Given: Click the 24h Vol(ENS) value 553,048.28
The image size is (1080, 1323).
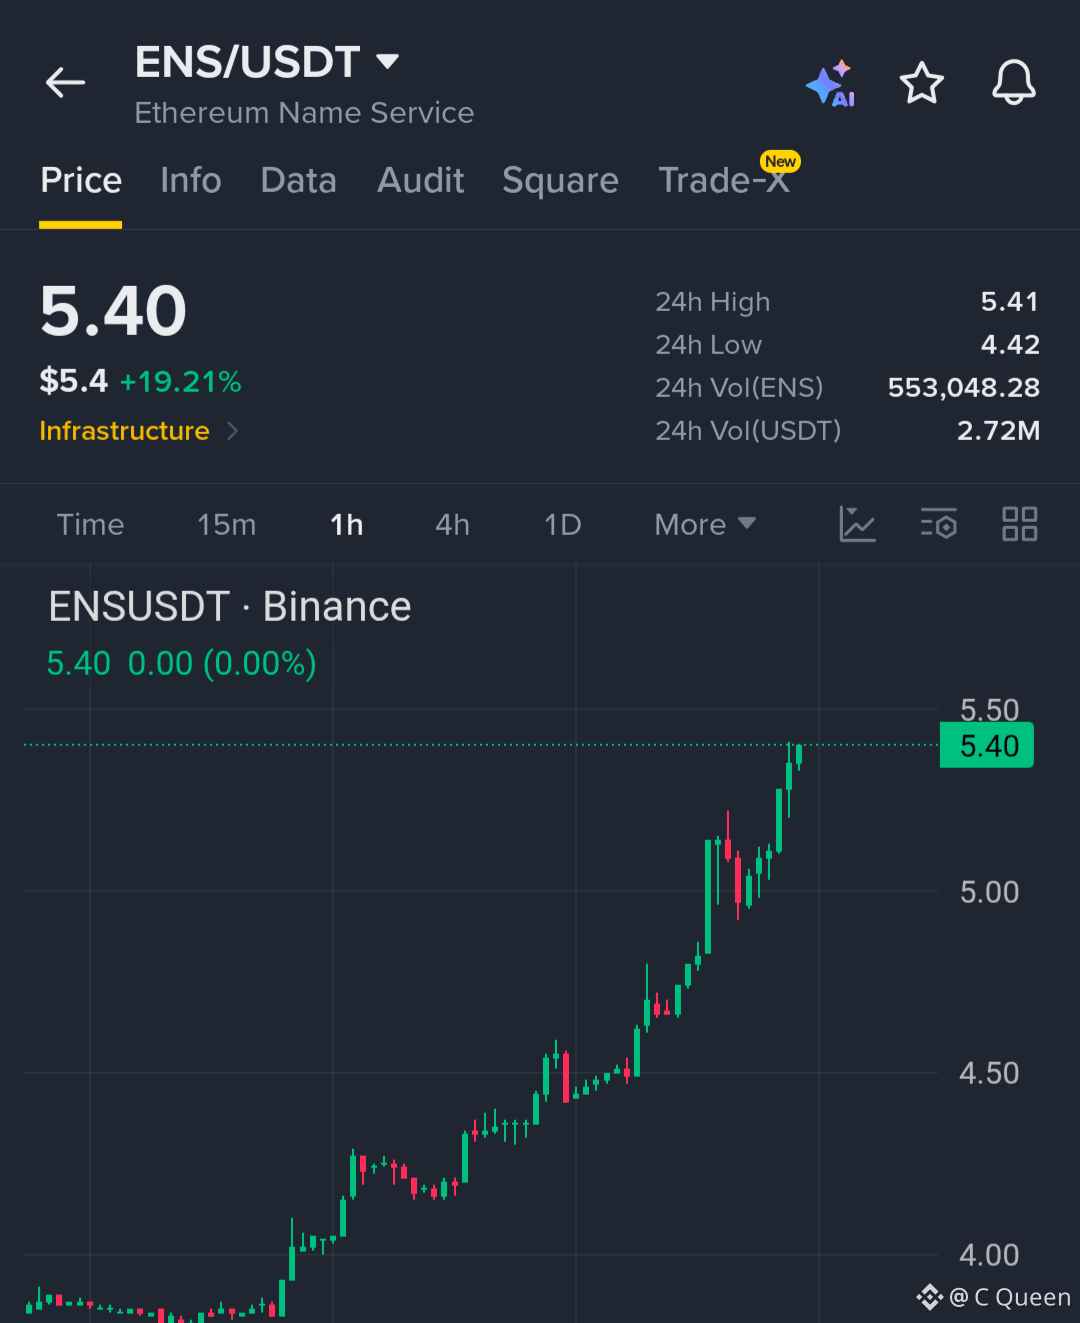Looking at the screenshot, I should 964,388.
